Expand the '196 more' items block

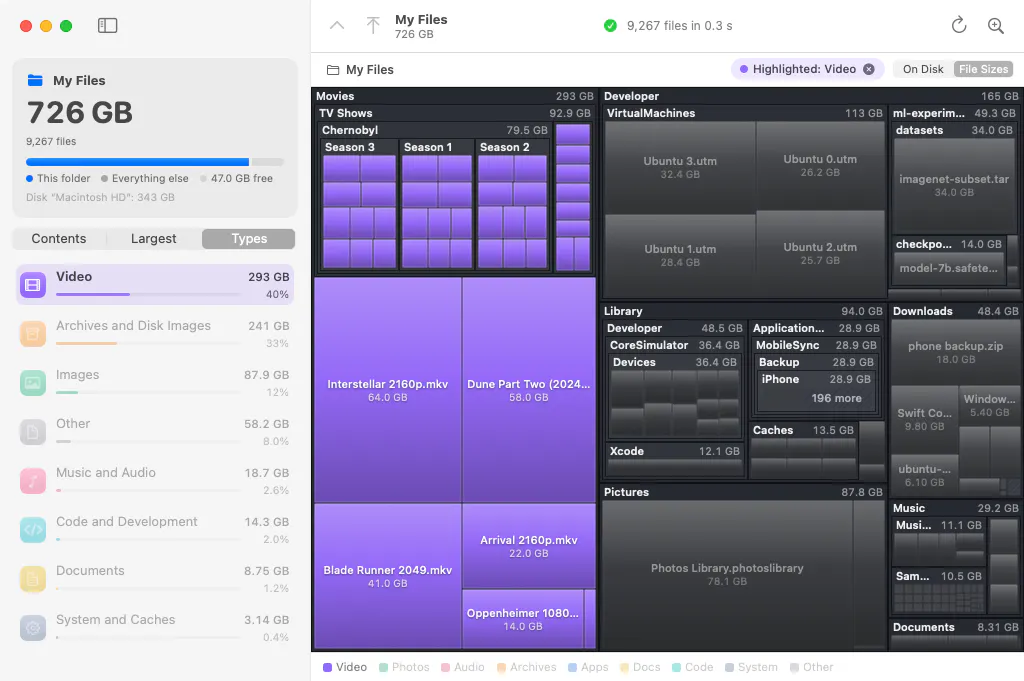click(836, 398)
